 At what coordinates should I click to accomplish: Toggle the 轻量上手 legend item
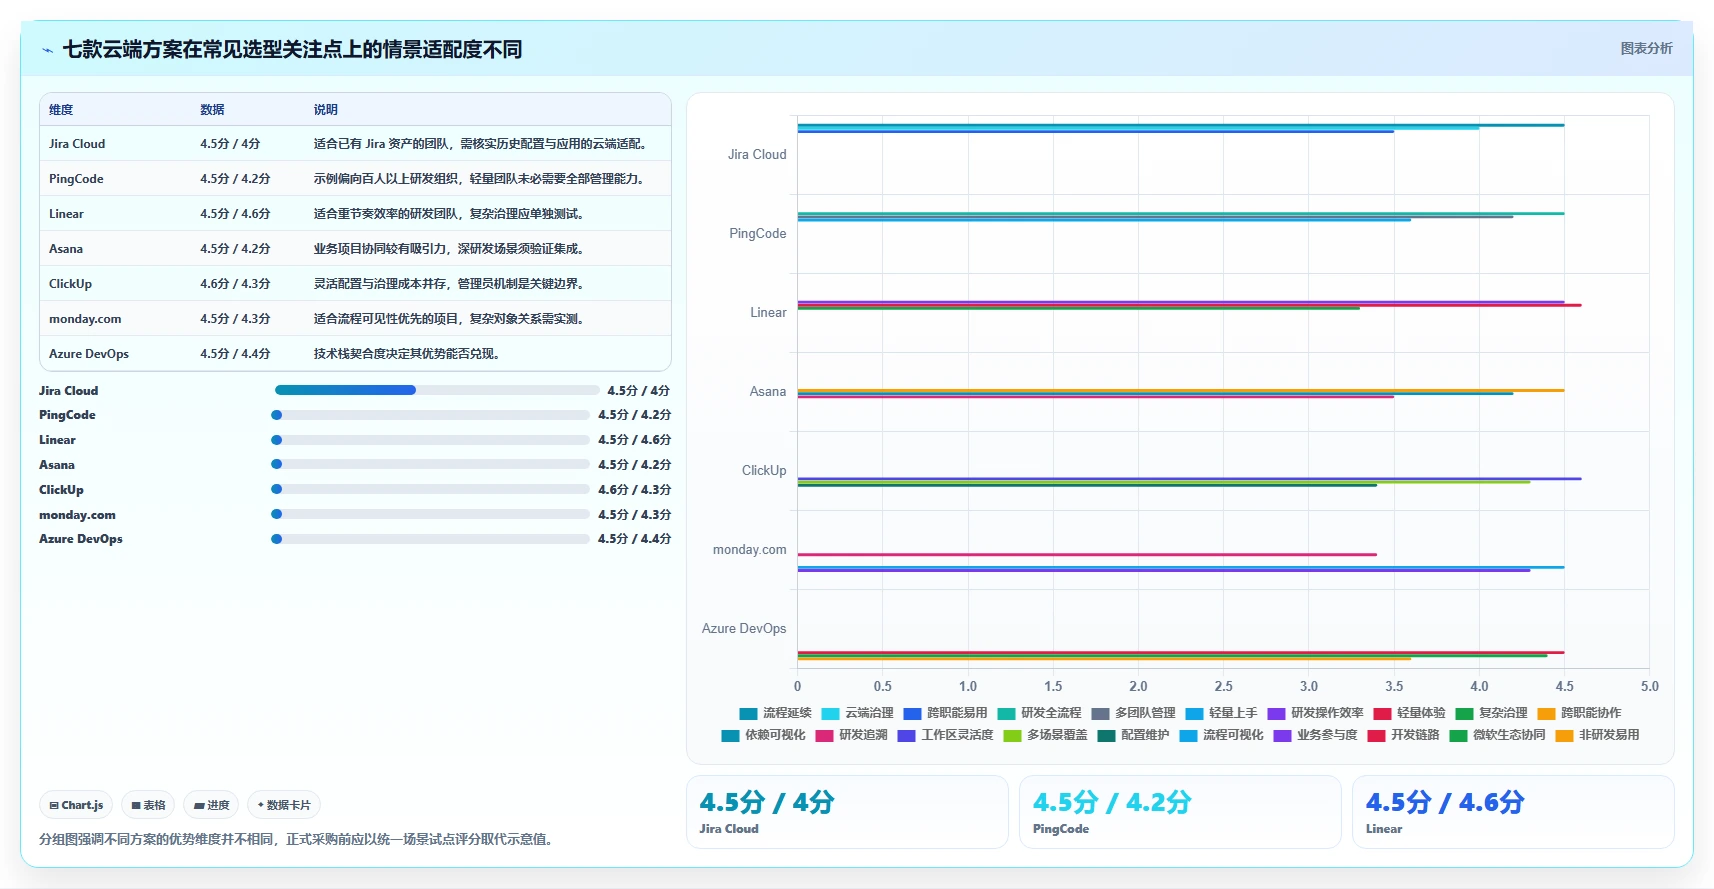pyautogui.click(x=1221, y=713)
